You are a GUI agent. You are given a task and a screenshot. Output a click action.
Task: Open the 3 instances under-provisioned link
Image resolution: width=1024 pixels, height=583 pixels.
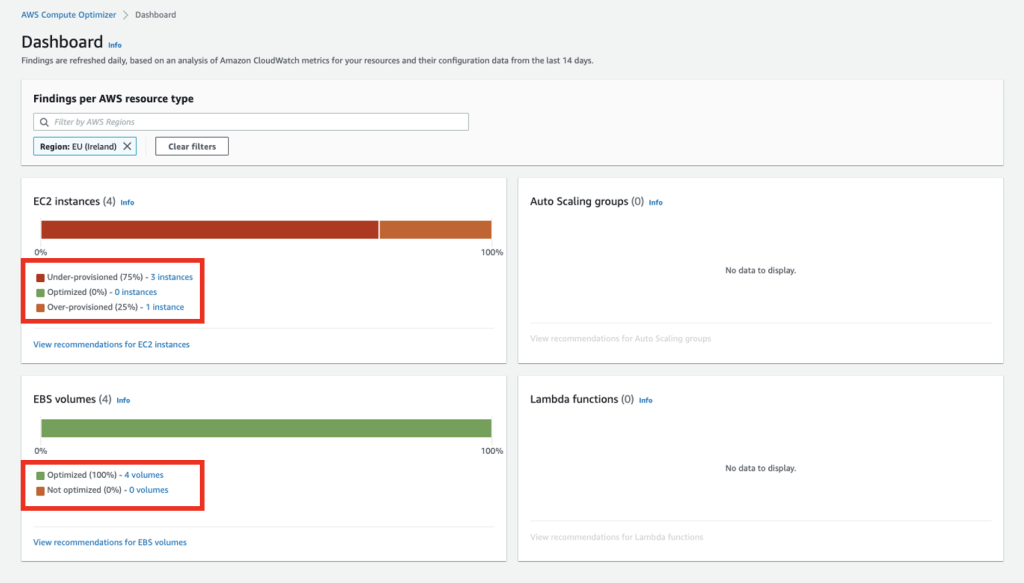(x=171, y=276)
